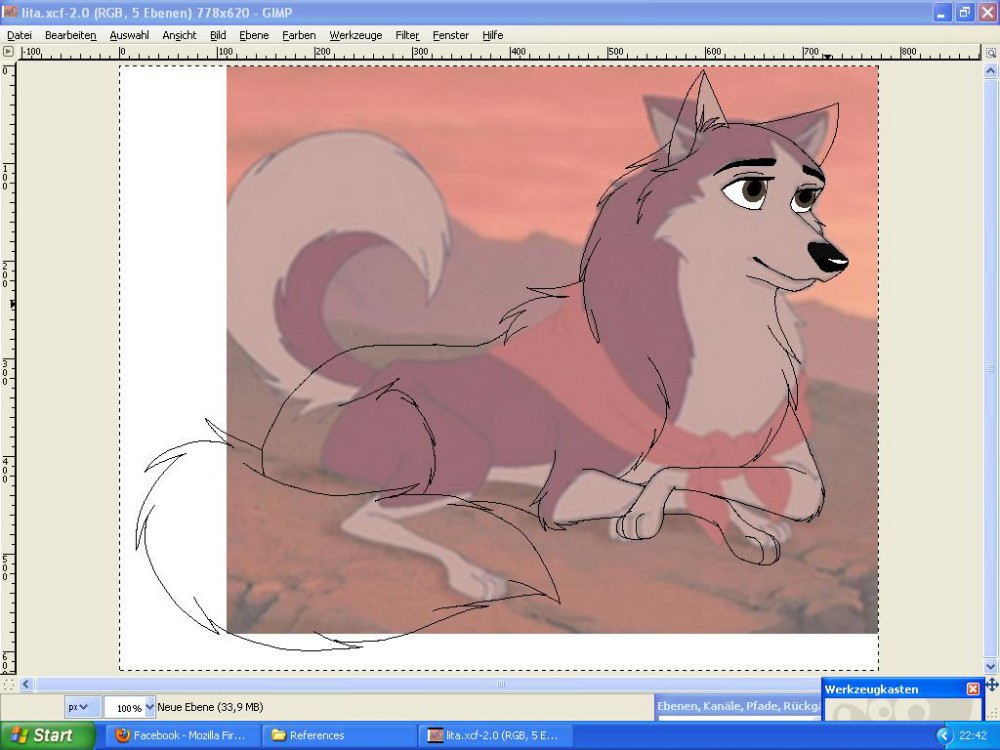
Task: Click the horizontal scrollbar left arrow
Action: 26,684
